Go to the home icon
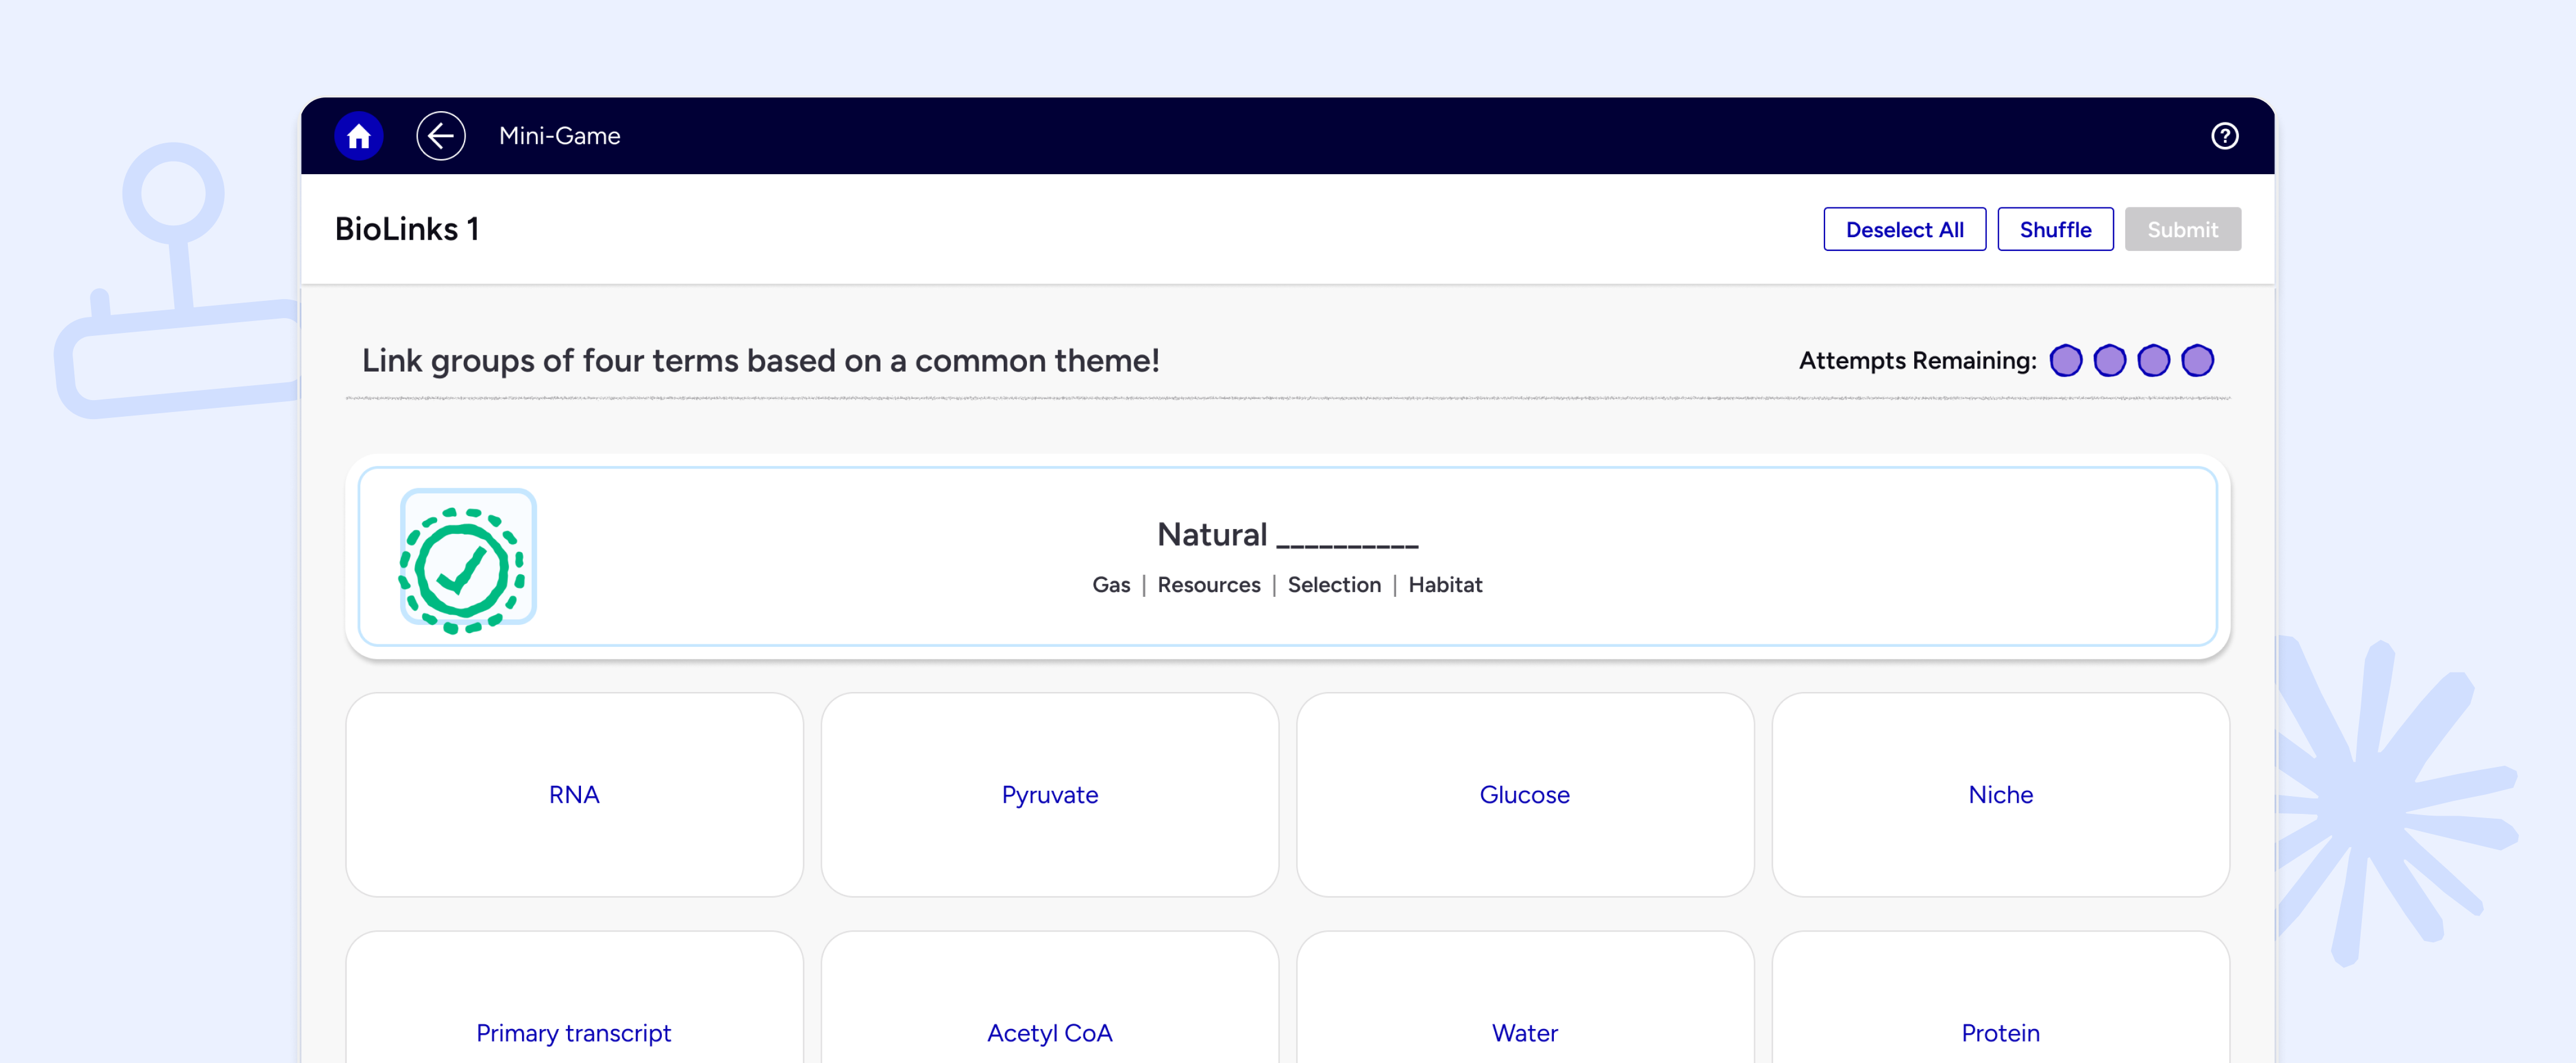Viewport: 2576px width, 1063px height. 359,136
